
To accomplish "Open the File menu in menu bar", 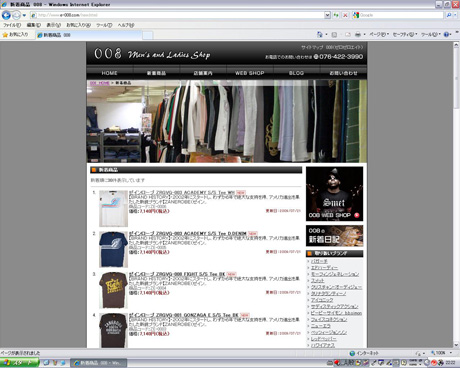I will [x=12, y=25].
